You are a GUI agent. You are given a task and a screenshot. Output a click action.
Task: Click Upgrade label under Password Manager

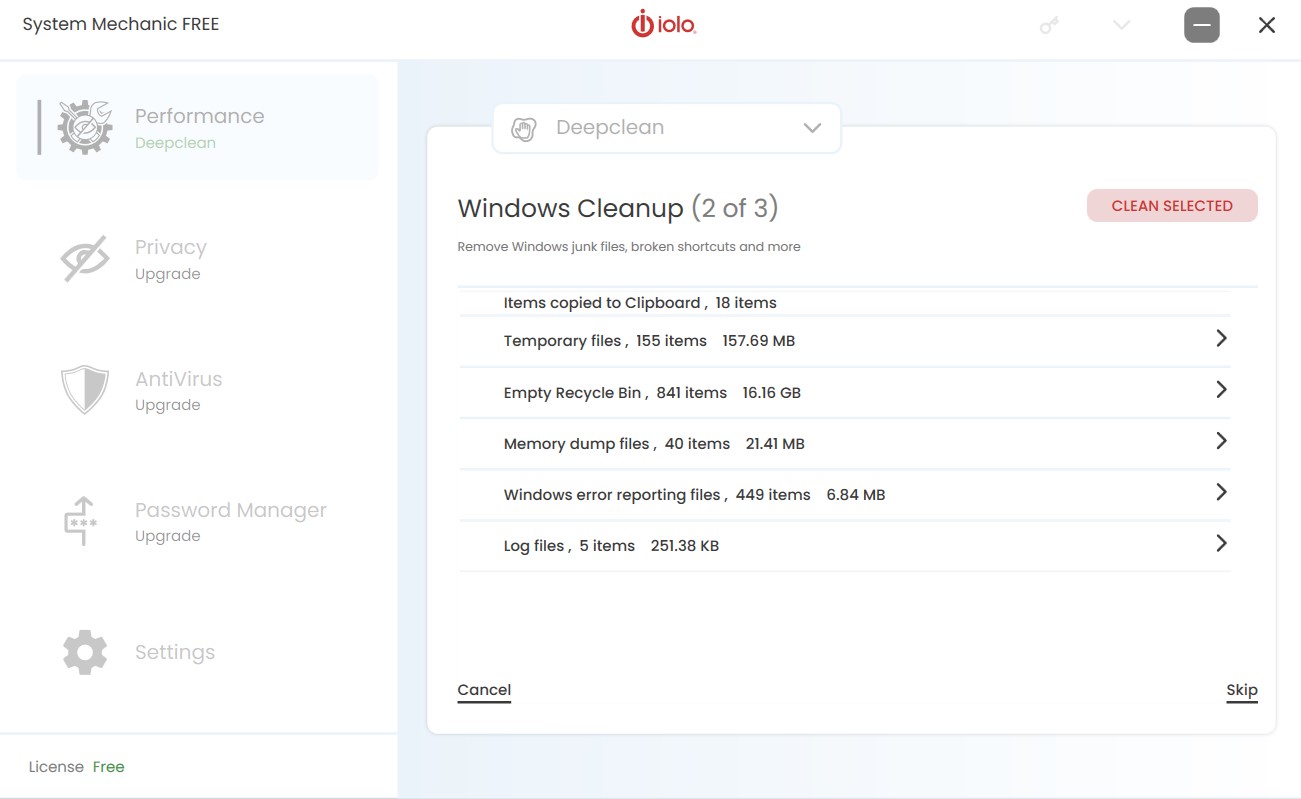tap(168, 536)
